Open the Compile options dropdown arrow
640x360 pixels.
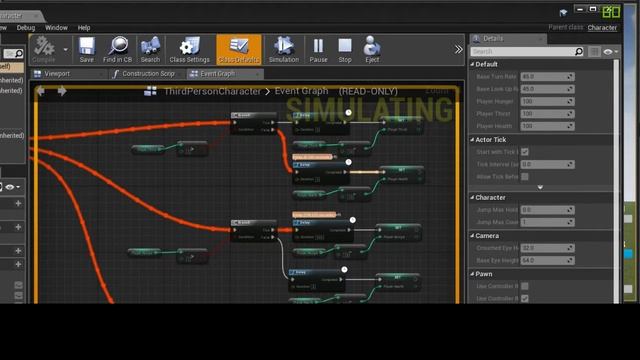[x=65, y=50]
